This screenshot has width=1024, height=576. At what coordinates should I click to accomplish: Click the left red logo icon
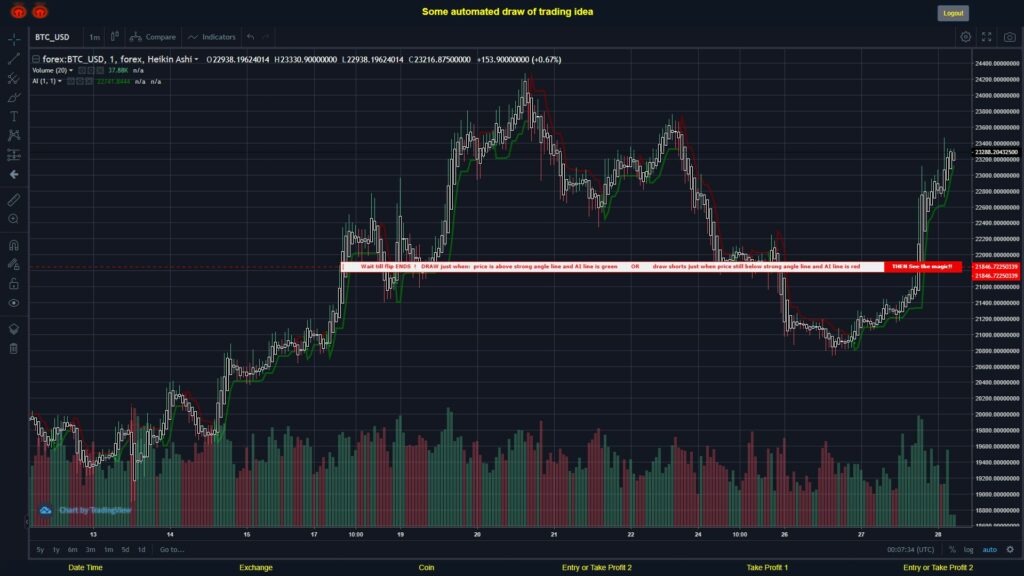click(x=18, y=11)
